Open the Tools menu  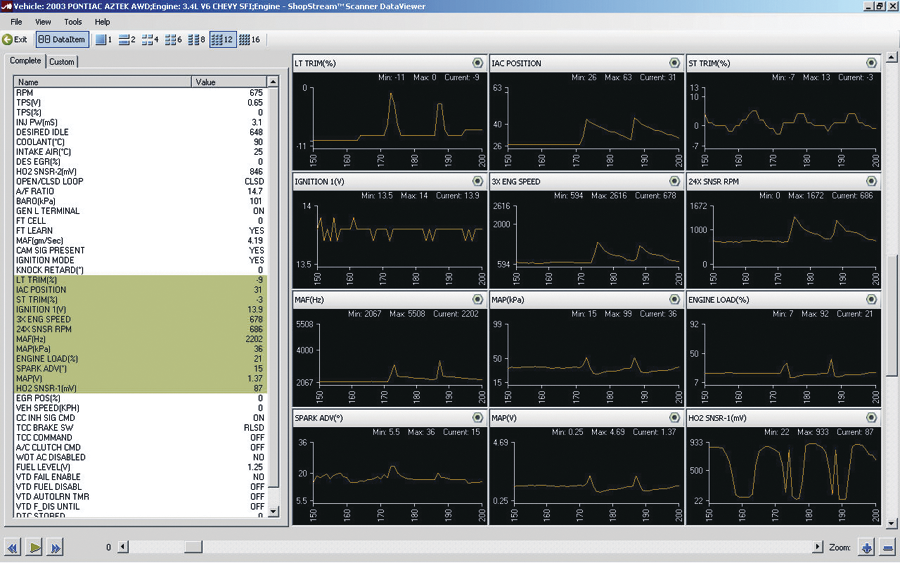(73, 21)
